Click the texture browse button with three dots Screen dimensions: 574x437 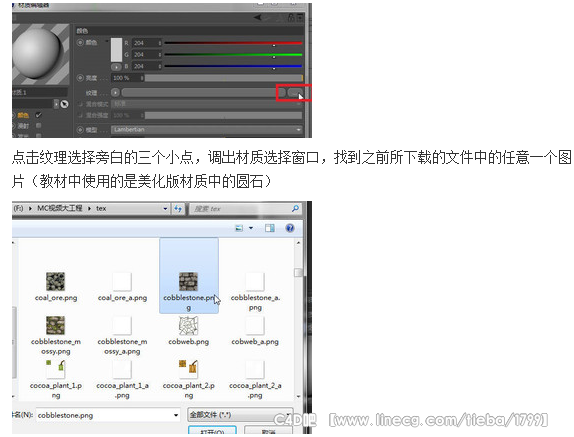(x=295, y=93)
